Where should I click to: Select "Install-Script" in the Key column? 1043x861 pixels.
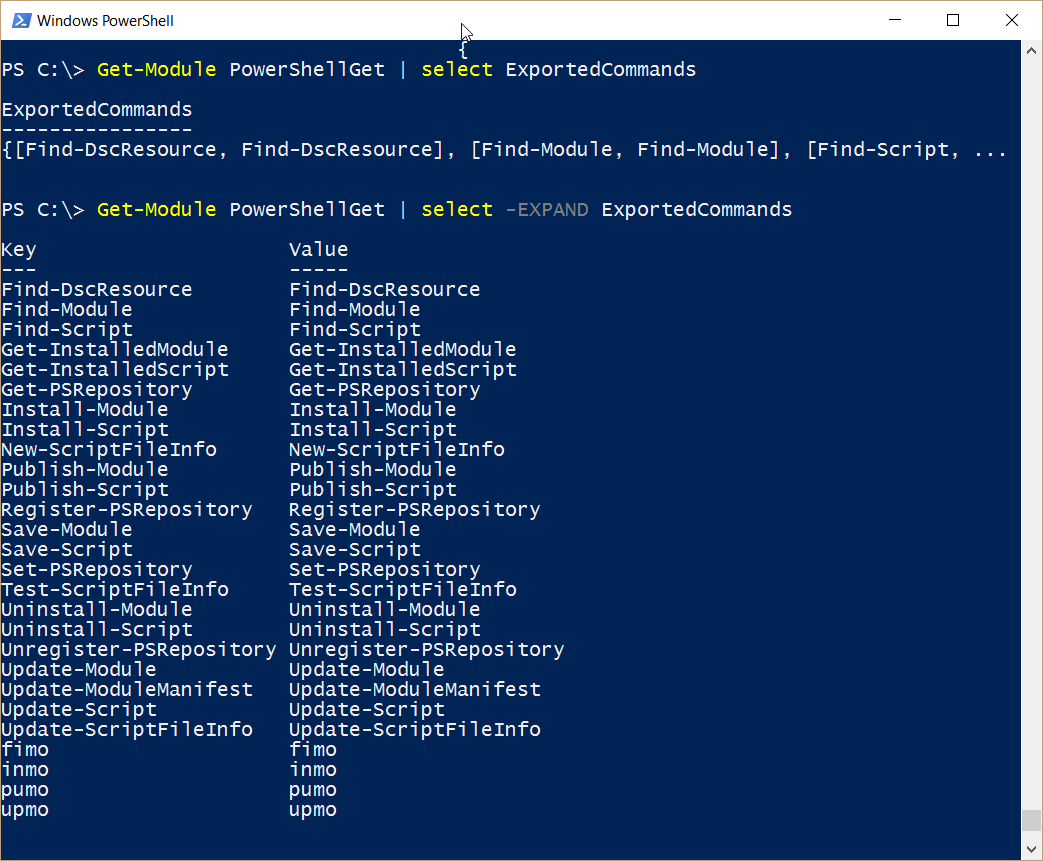pos(84,430)
